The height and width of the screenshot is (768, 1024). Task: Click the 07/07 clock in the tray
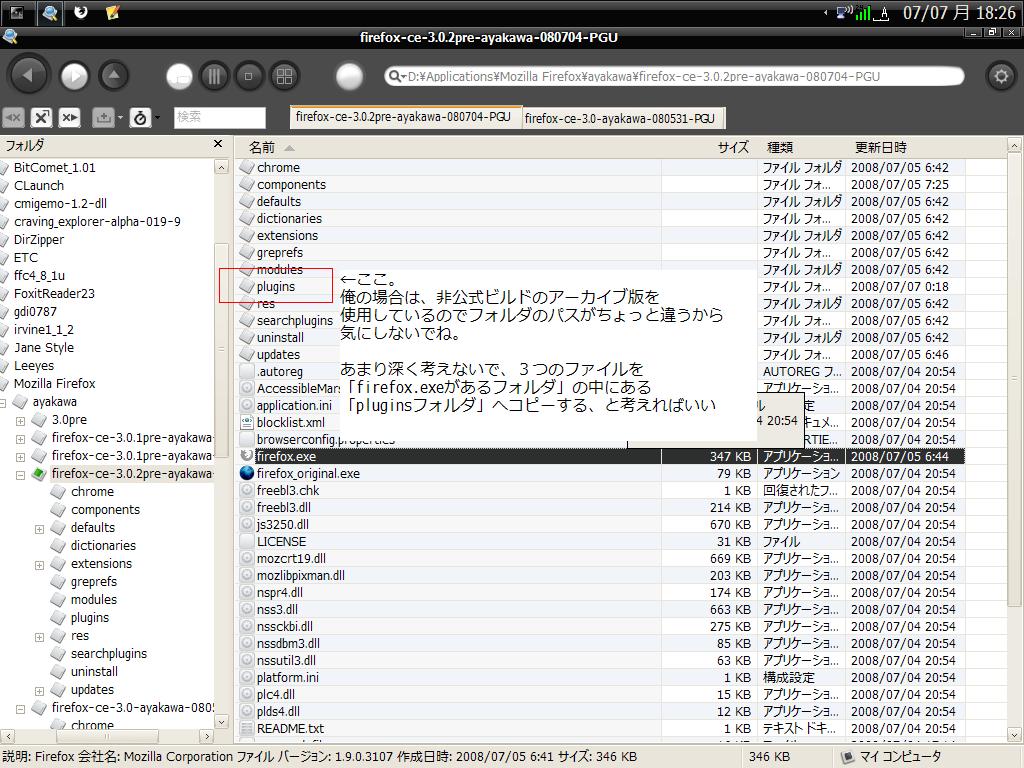pyautogui.click(x=959, y=12)
